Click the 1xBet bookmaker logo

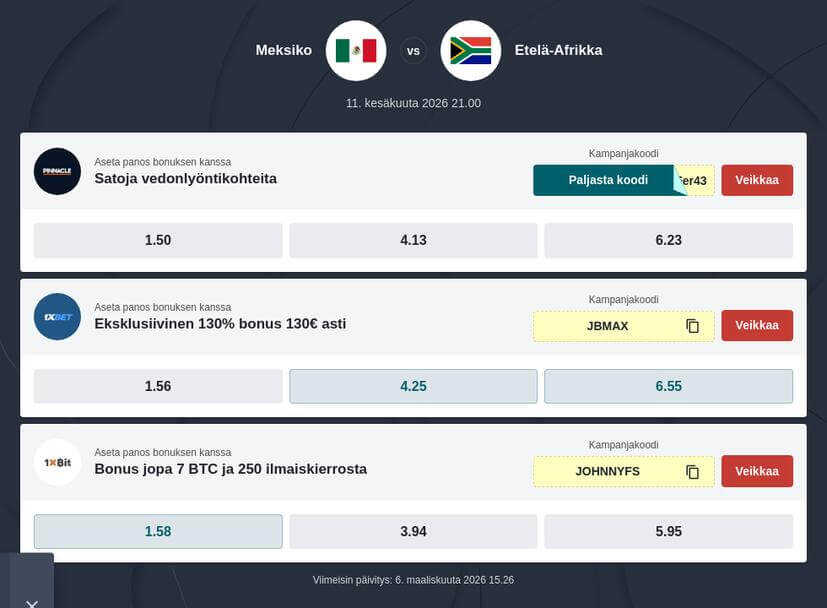click(57, 317)
